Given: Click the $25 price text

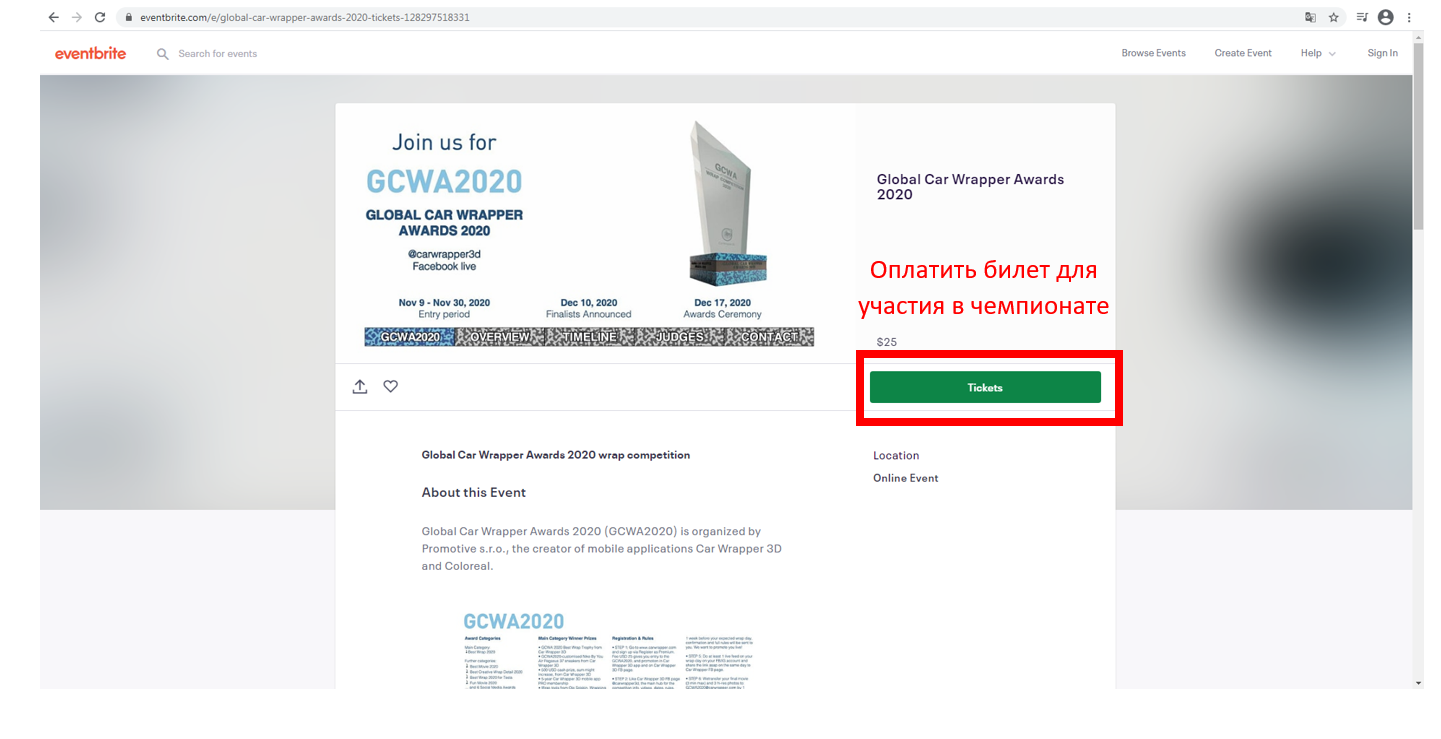Looking at the screenshot, I should pyautogui.click(x=887, y=342).
